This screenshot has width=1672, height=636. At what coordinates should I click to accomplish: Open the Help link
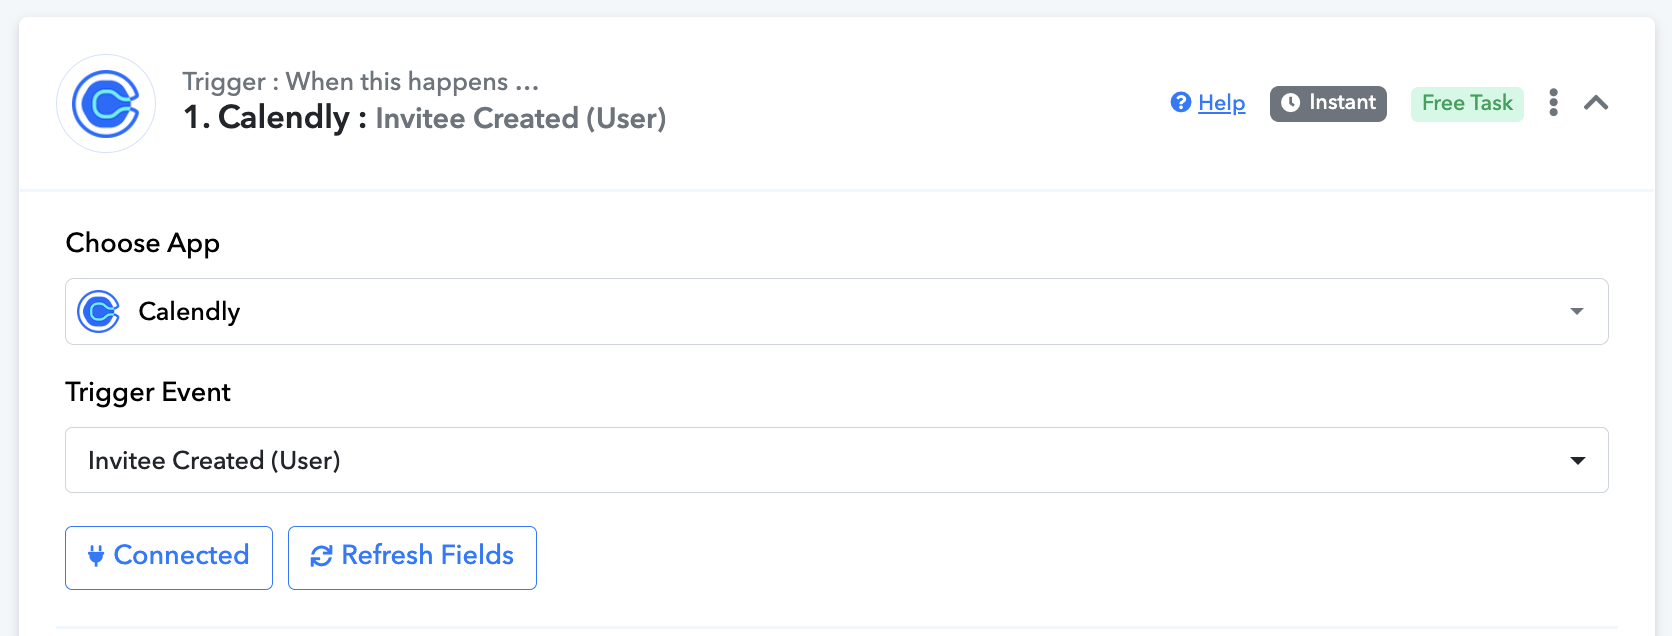[x=1222, y=103]
